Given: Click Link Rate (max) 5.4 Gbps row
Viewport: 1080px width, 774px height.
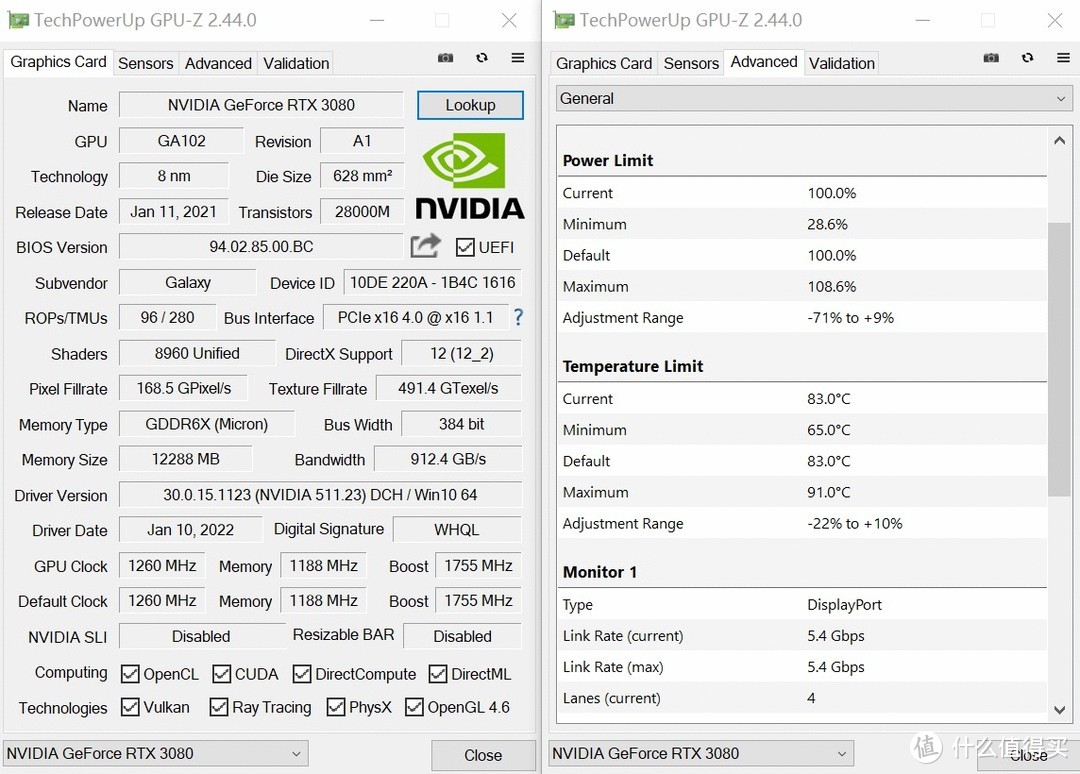Looking at the screenshot, I should pyautogui.click(x=802, y=667).
